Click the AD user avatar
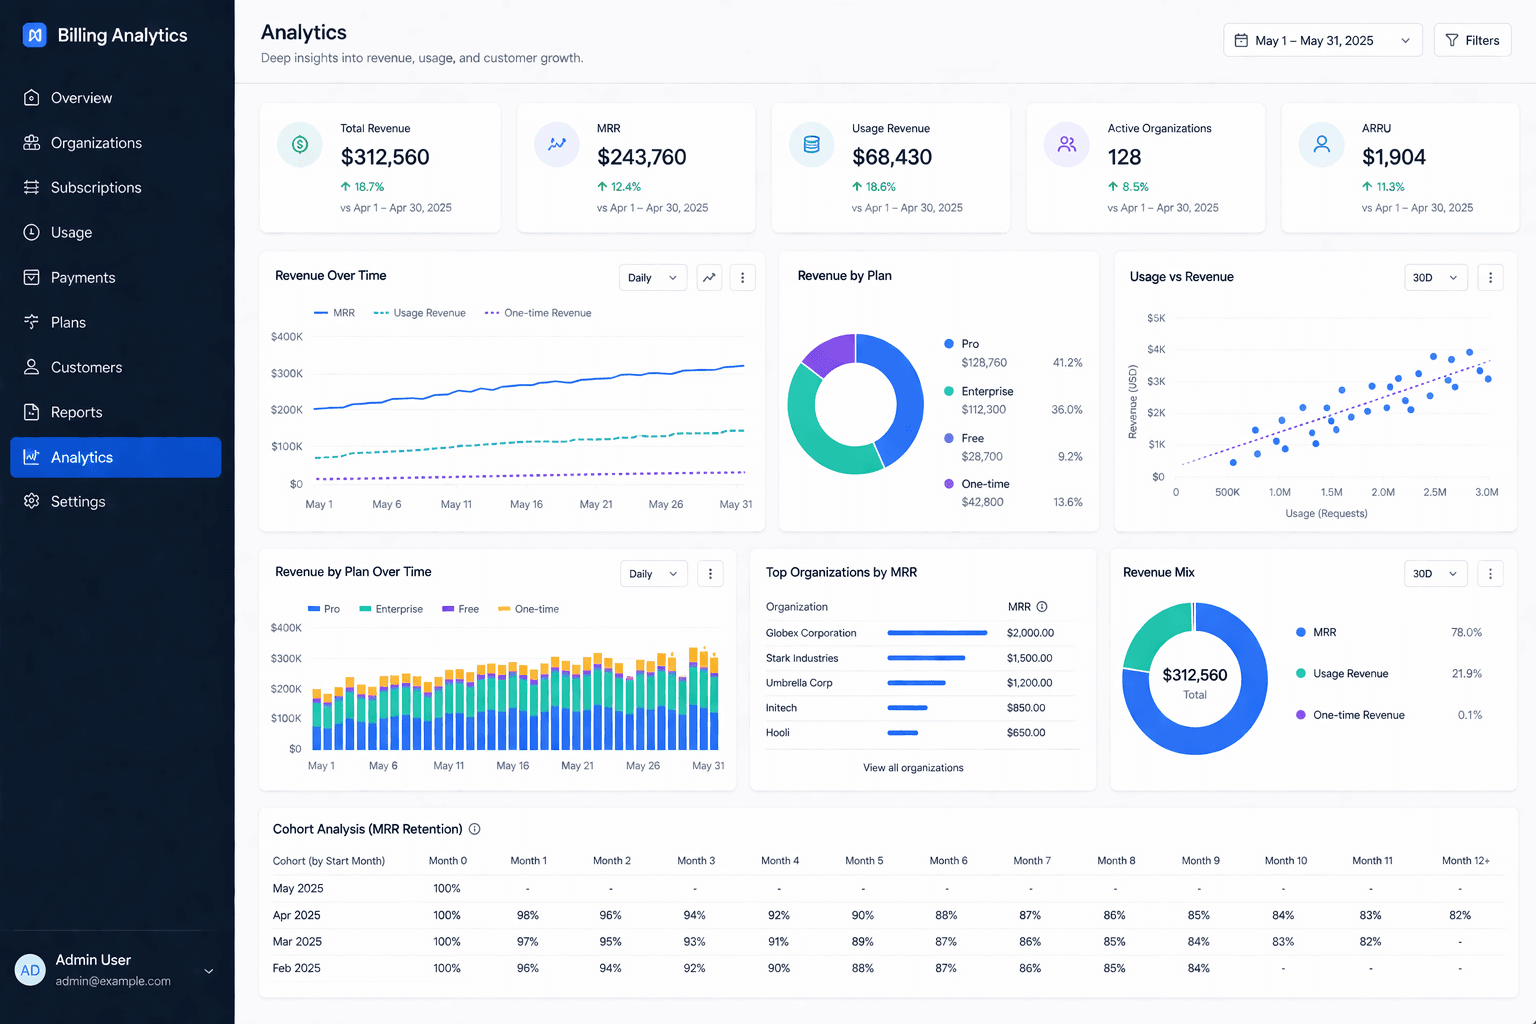This screenshot has height=1024, width=1536. [x=31, y=970]
